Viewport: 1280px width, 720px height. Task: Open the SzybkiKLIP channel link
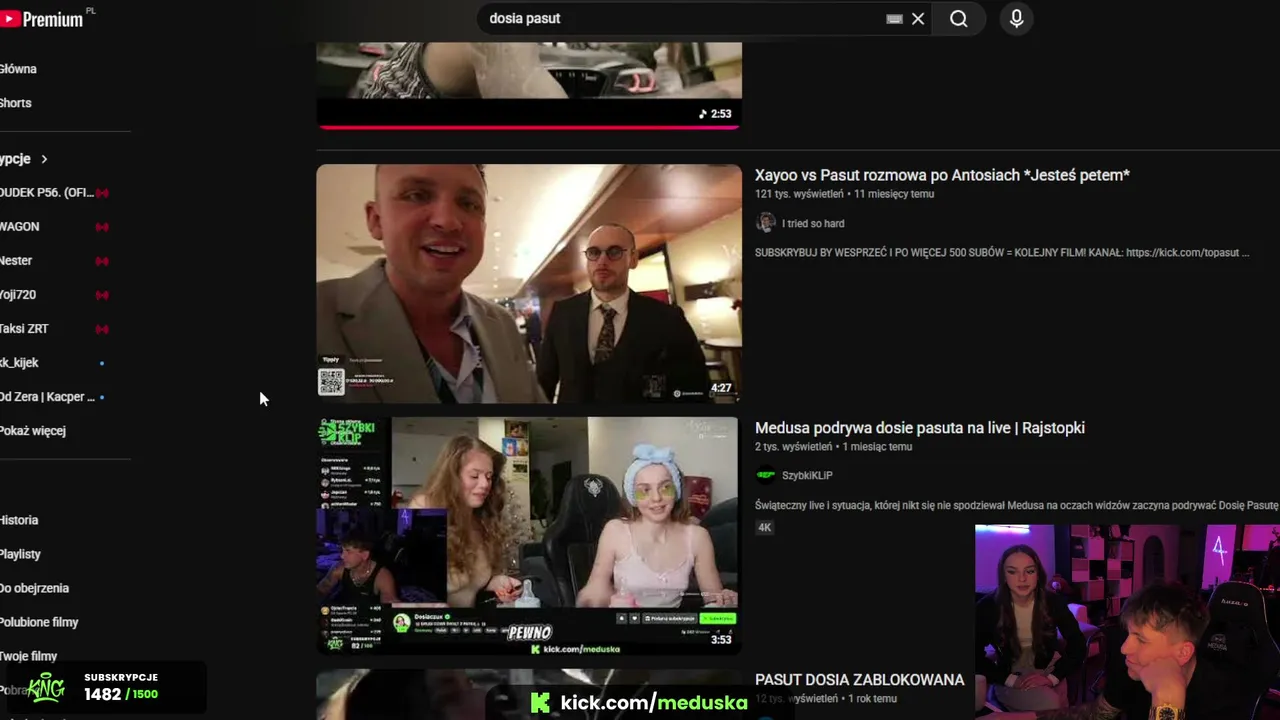[x=807, y=476]
